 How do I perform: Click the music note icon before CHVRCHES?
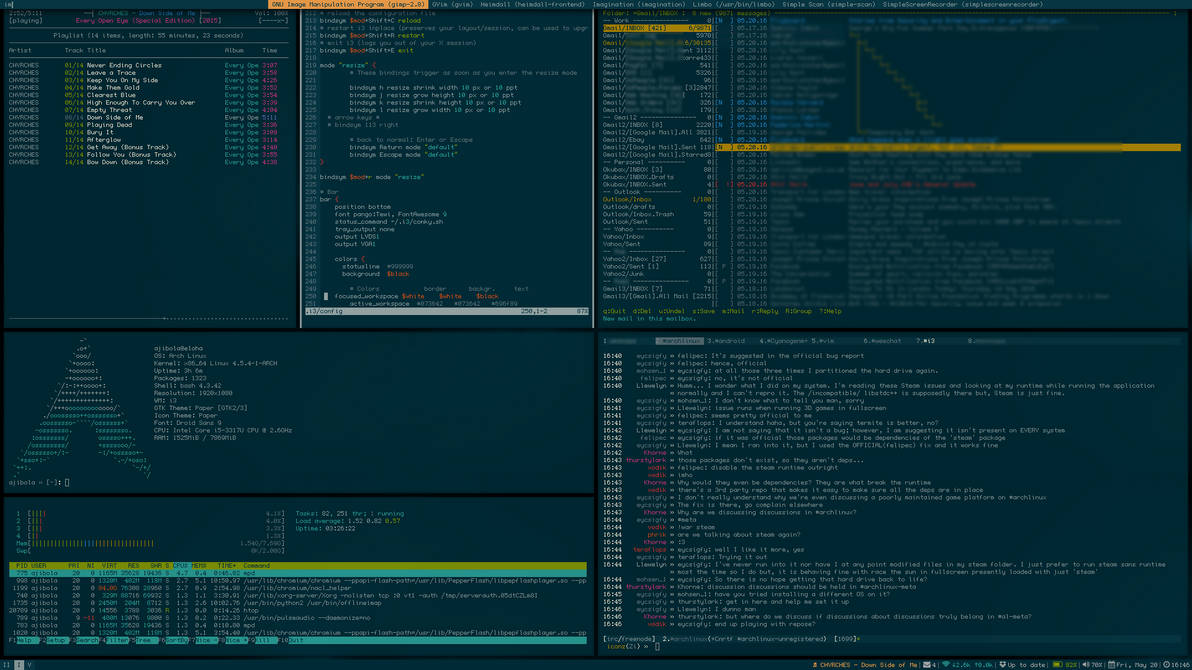(815, 665)
